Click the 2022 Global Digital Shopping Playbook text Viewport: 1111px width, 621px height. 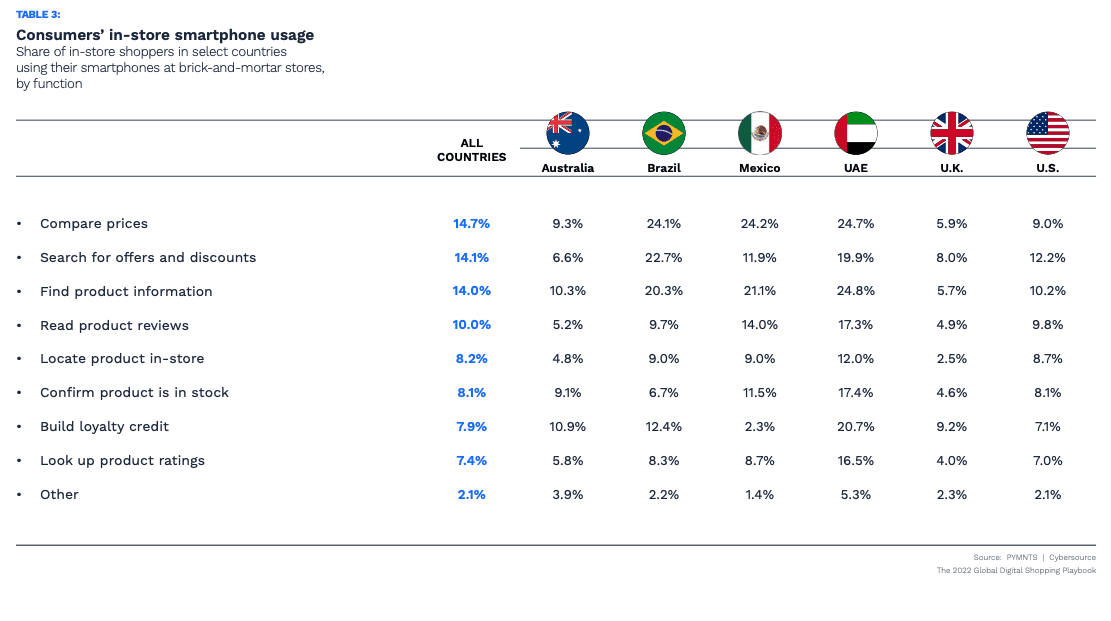tap(1016, 570)
